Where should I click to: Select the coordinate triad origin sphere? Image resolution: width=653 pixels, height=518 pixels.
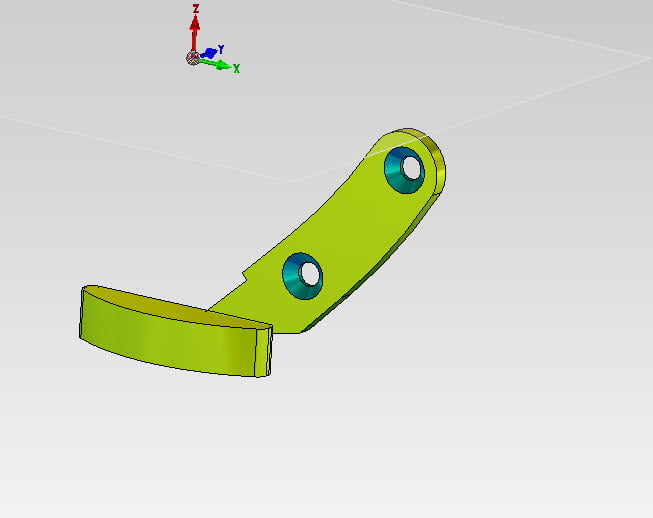(192, 58)
